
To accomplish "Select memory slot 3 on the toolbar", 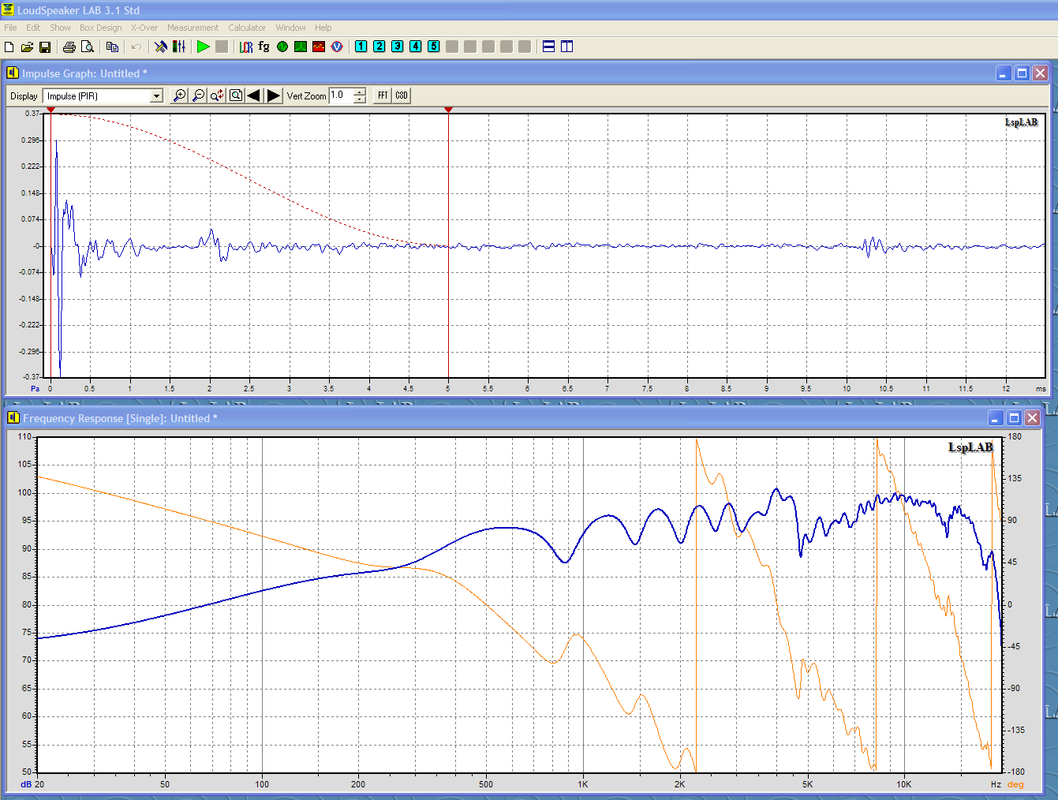I will 397,47.
